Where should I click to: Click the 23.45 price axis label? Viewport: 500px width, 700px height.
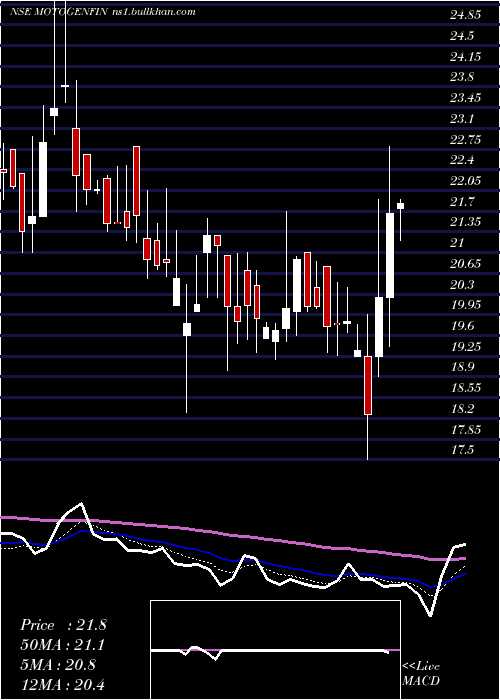click(465, 98)
